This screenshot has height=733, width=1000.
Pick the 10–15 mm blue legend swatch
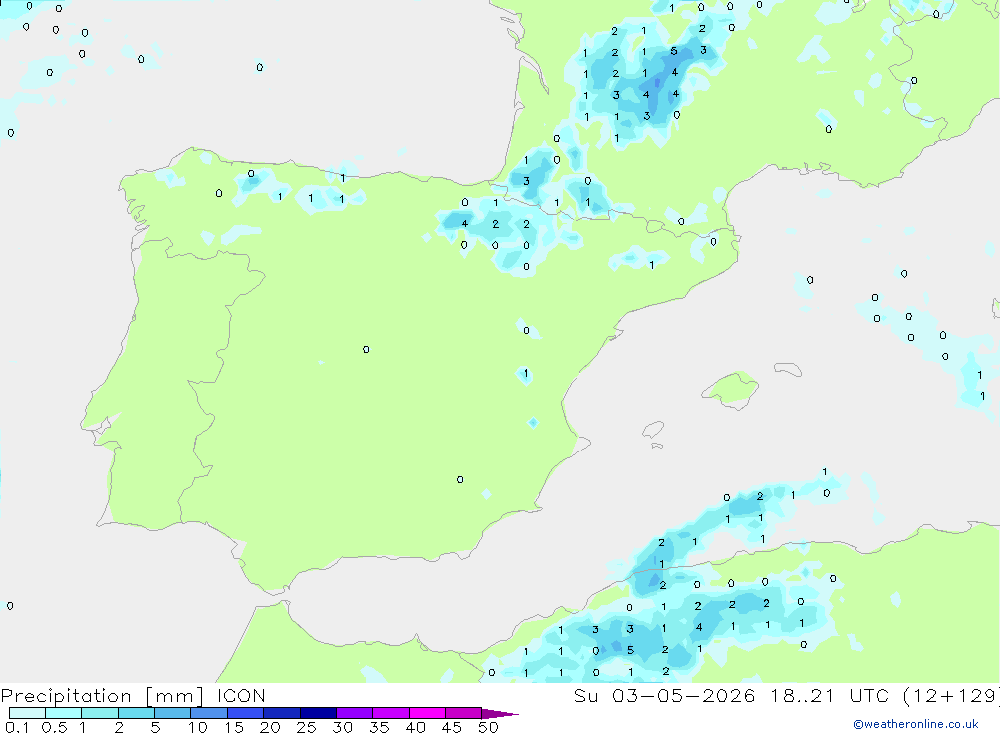209,713
